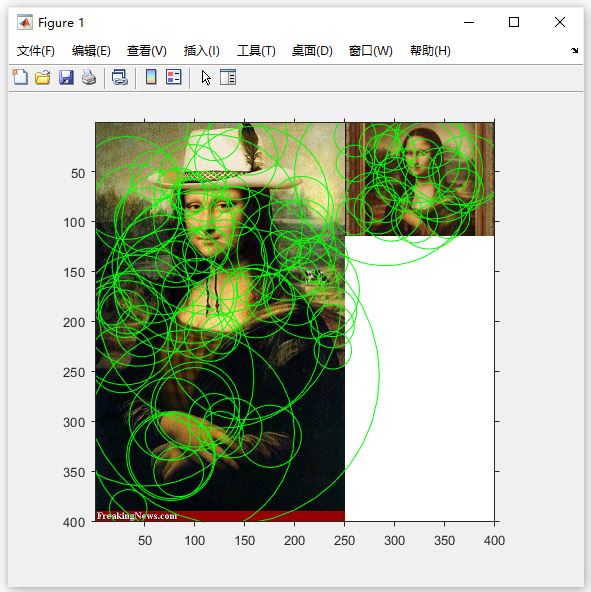The height and width of the screenshot is (592, 591).
Task: Open the 工具(T) menu
Action: (256, 51)
